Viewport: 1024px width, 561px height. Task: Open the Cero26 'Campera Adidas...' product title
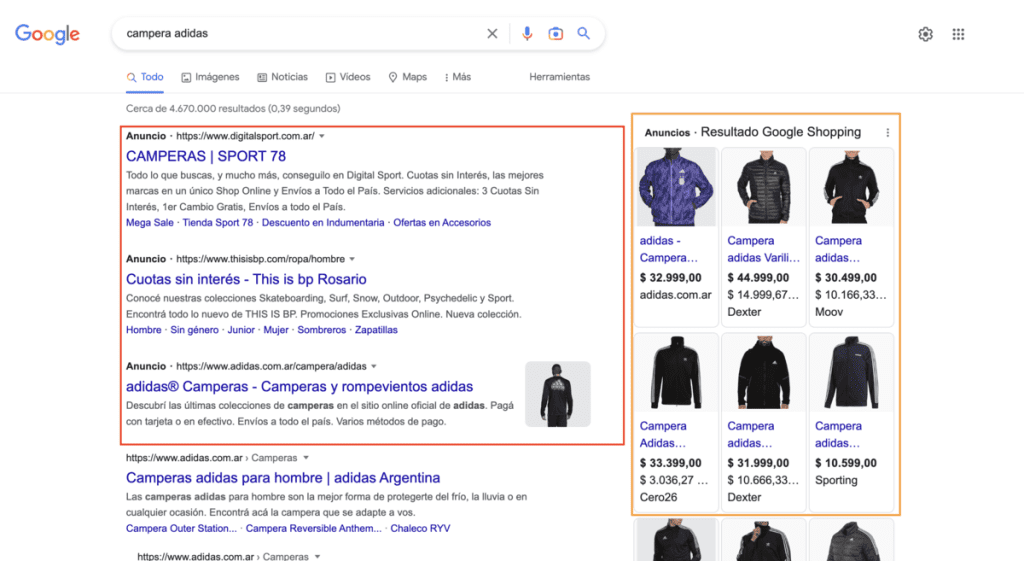click(663, 435)
